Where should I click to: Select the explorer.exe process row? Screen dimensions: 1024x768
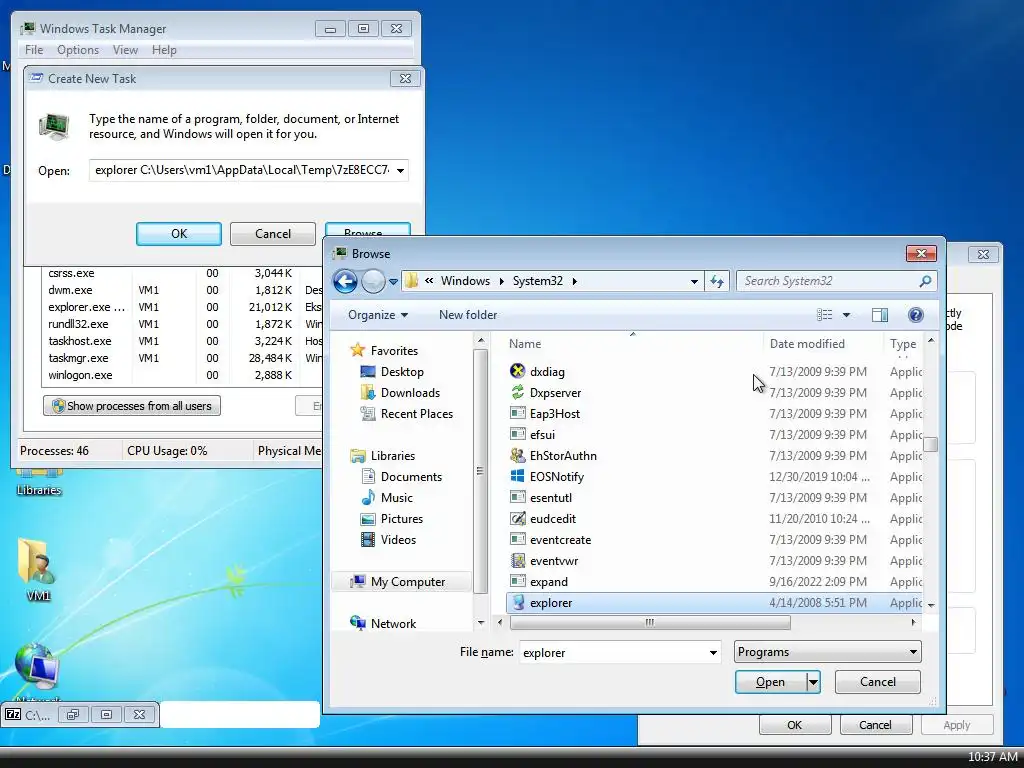coord(183,307)
